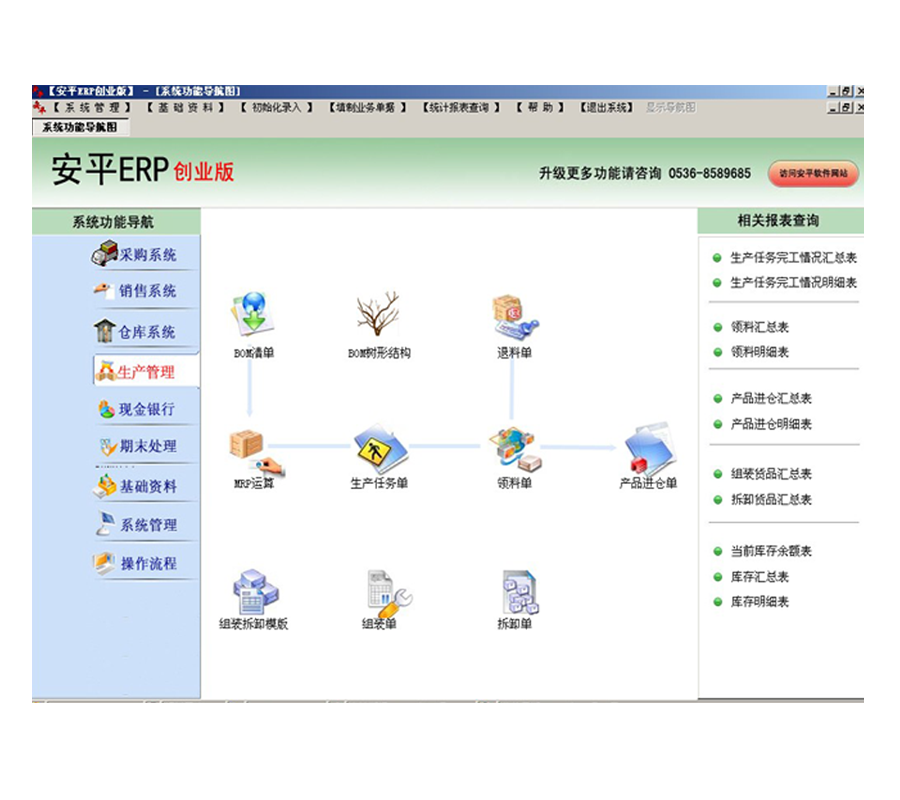The image size is (900, 800).
Task: Open the 统计报表查询 menu
Action: point(461,107)
